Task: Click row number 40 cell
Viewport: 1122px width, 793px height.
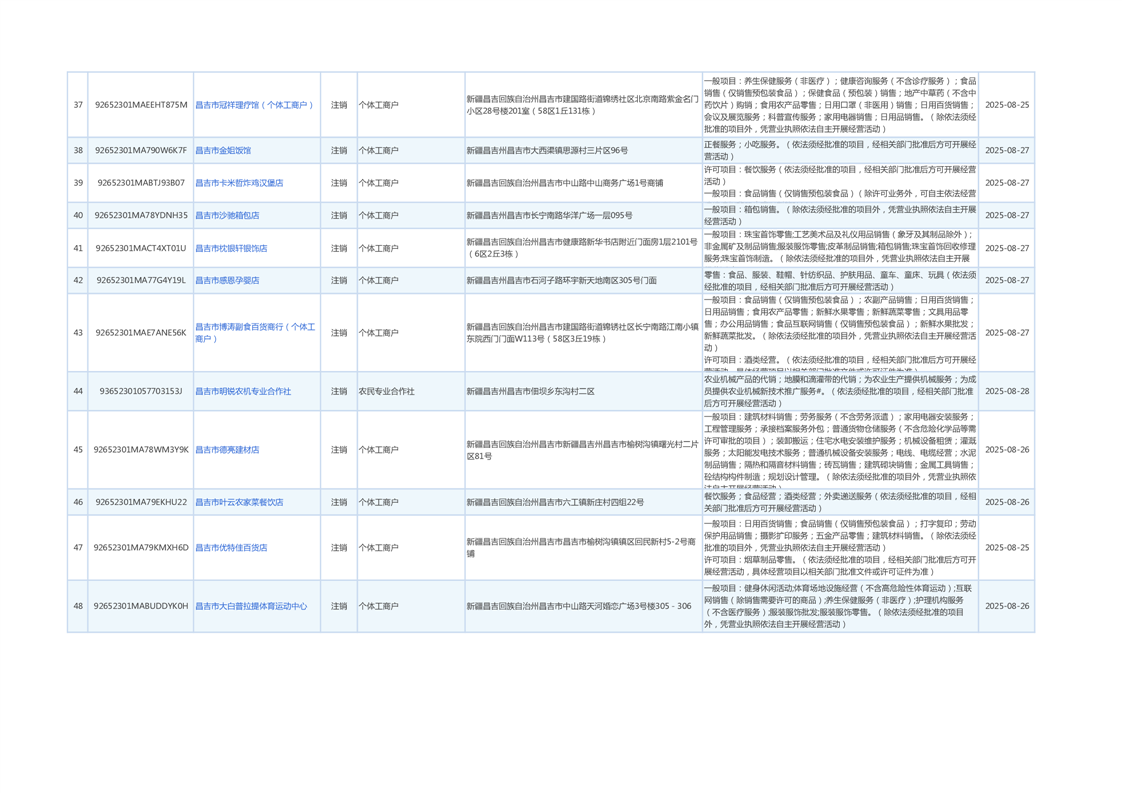Action: coord(78,215)
